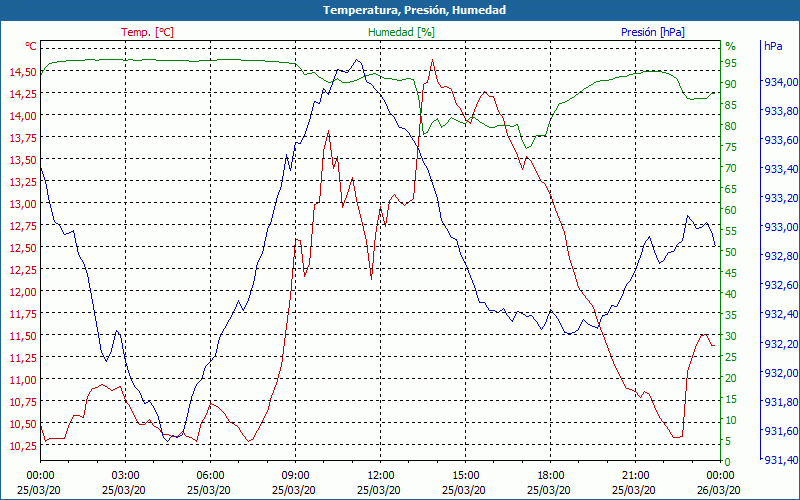The image size is (800, 500).
Task: Click the 12,25 temperature axis value
Action: (23, 269)
